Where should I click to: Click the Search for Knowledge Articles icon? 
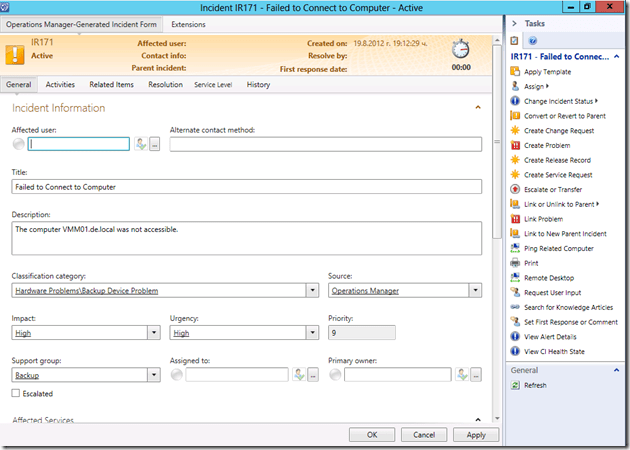pos(515,307)
